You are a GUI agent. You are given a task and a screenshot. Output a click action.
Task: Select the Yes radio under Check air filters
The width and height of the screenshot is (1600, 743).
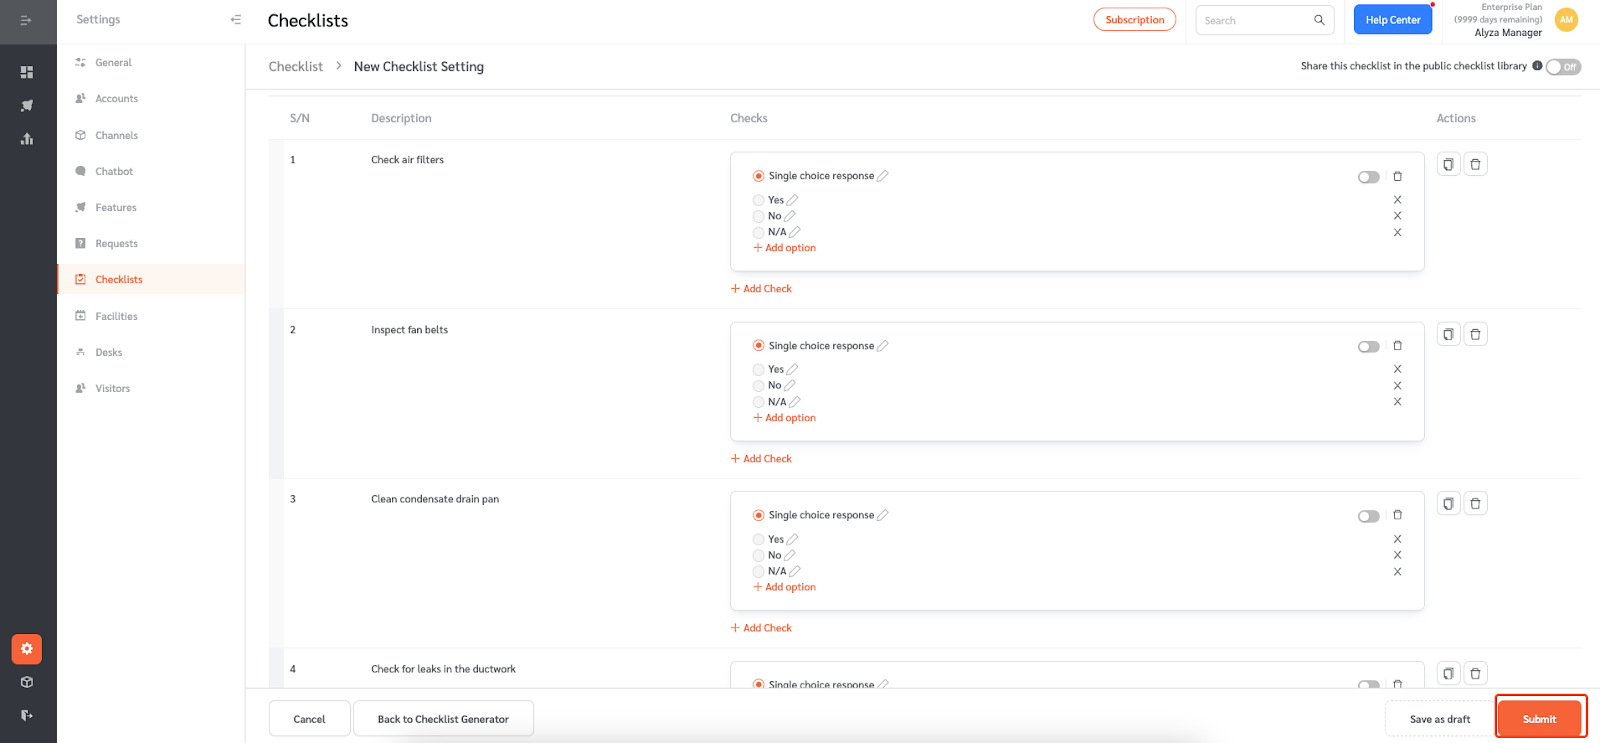point(759,200)
